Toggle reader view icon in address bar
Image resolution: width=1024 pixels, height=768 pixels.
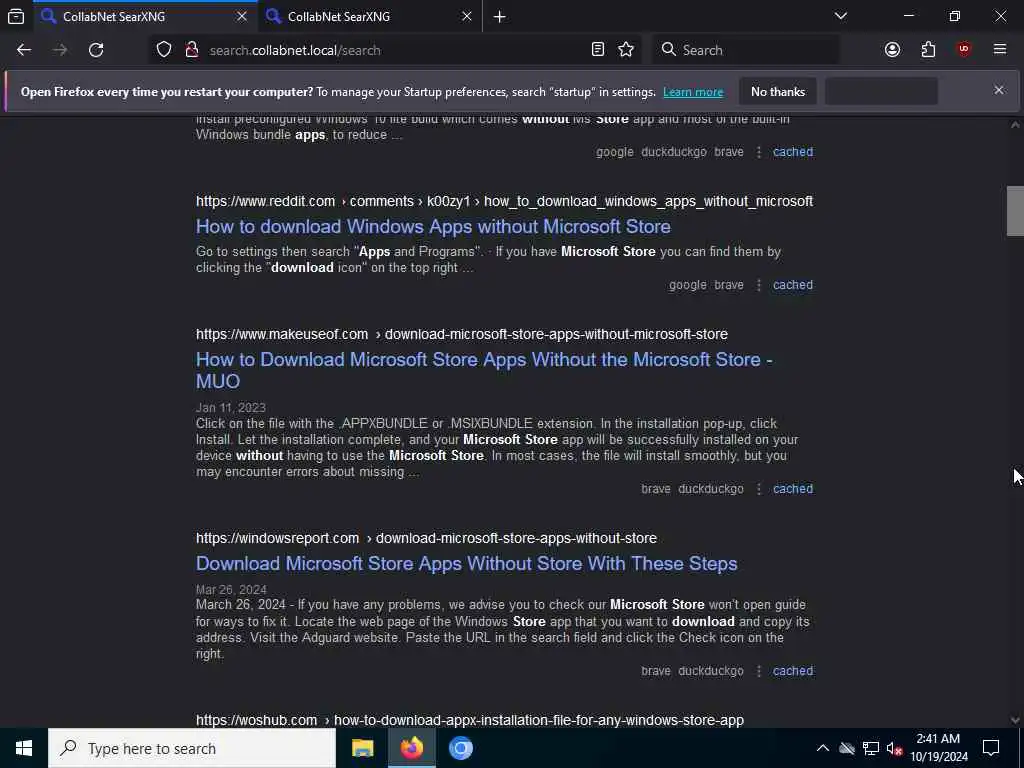coord(598,50)
